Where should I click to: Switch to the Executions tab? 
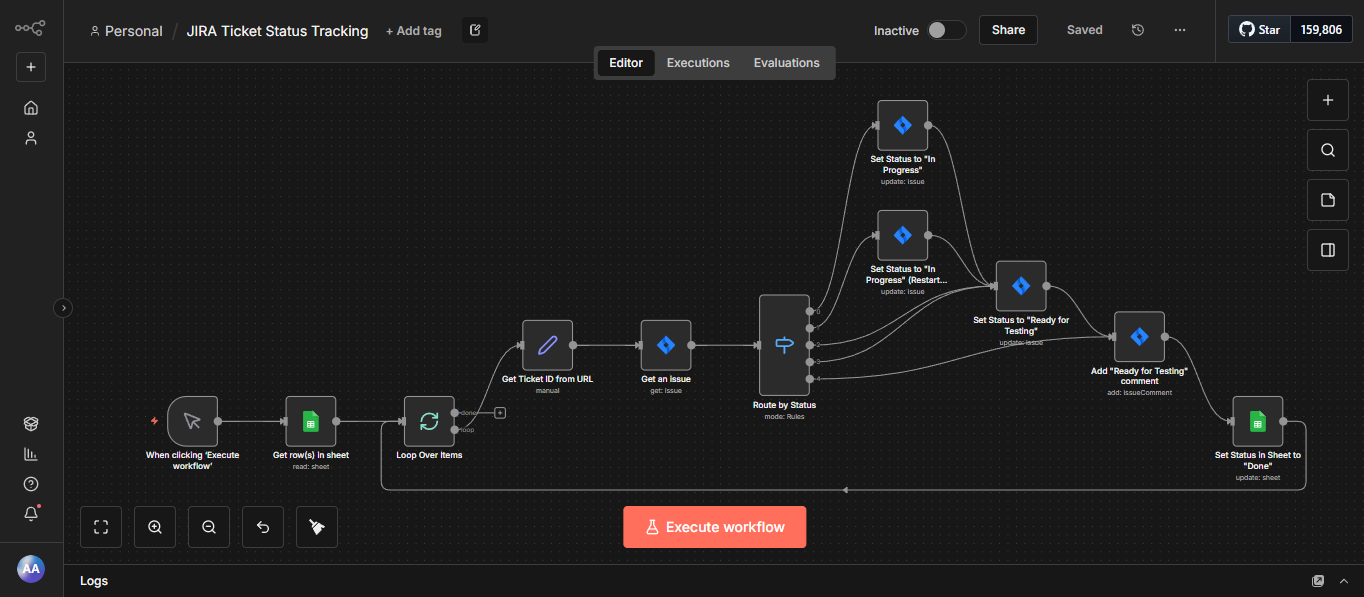pyautogui.click(x=698, y=62)
